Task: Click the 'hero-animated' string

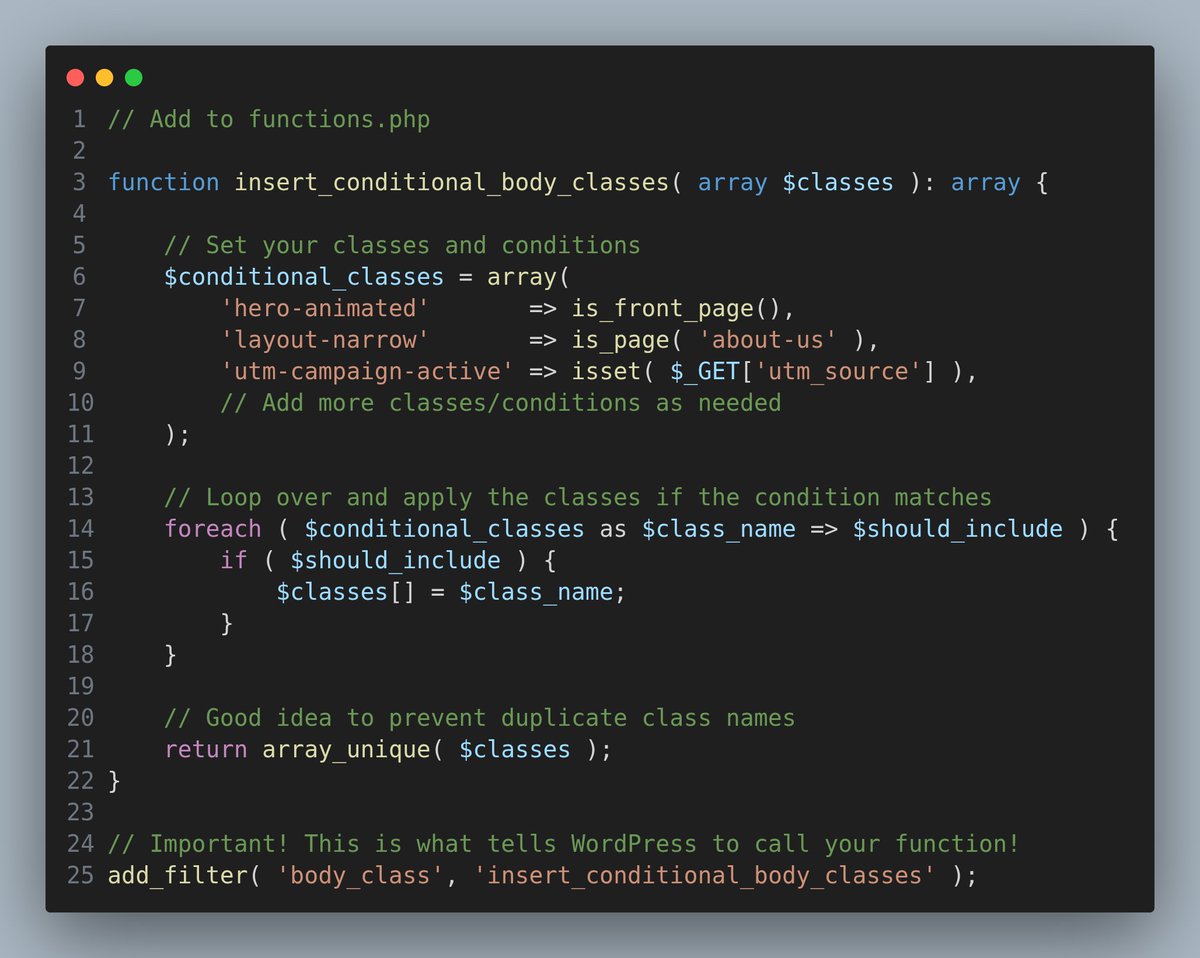Action: pyautogui.click(x=325, y=308)
